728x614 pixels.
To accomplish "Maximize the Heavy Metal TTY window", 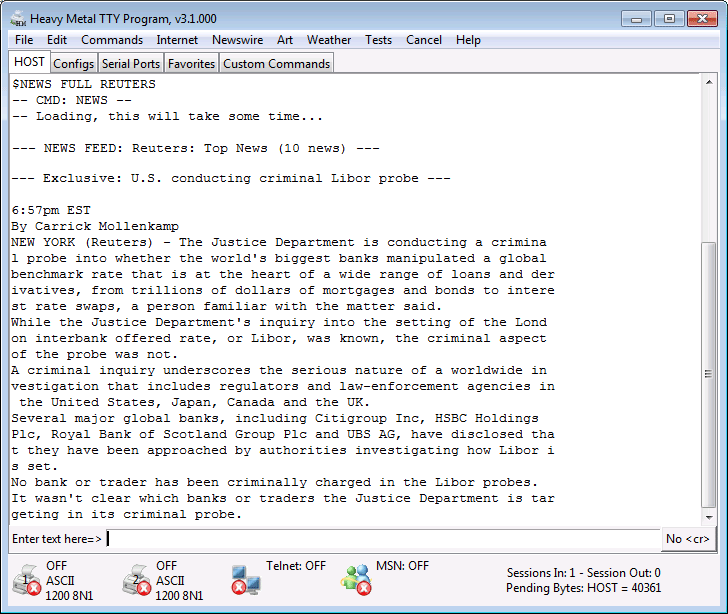I will [x=669, y=19].
